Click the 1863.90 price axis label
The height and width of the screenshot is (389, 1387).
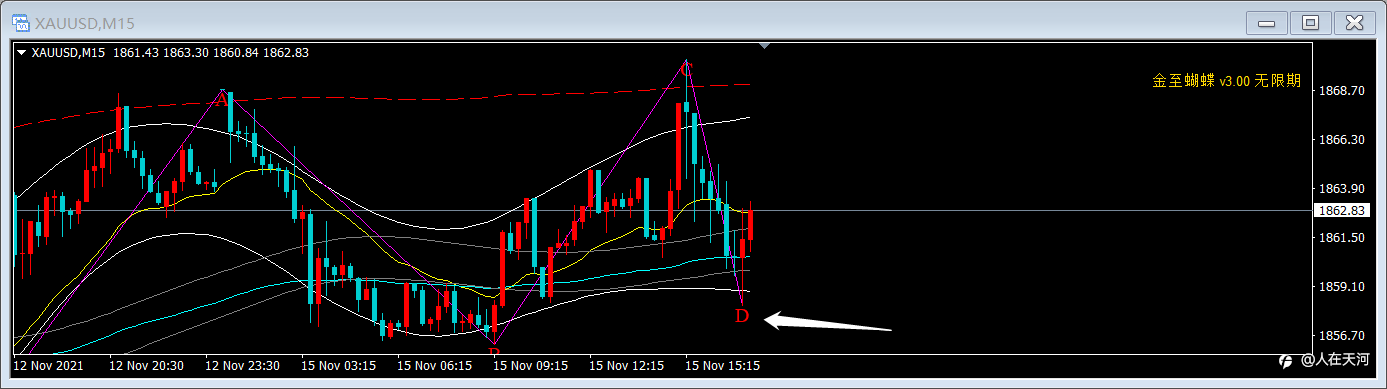(1341, 189)
